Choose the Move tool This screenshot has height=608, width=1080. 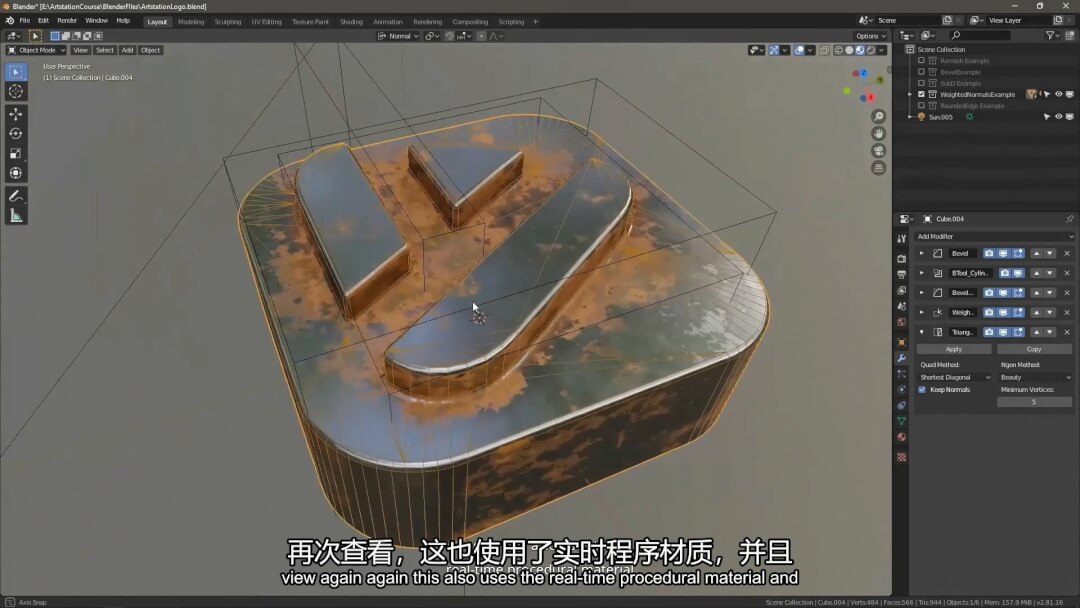tap(16, 114)
